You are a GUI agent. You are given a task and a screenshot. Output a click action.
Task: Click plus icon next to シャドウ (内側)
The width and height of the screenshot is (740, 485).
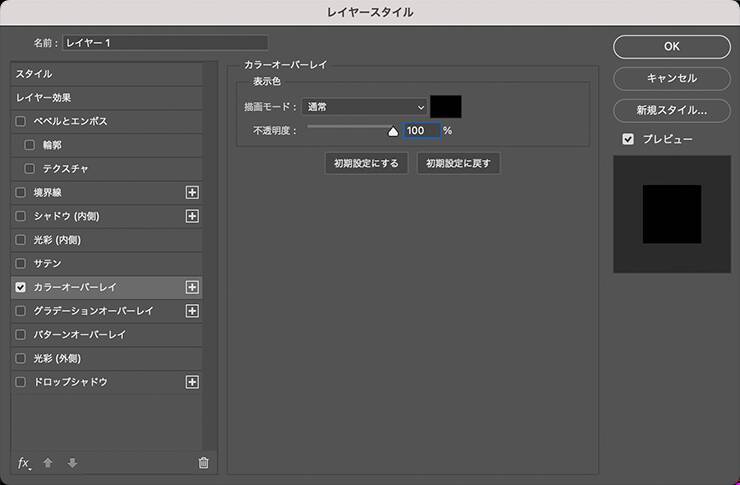coord(193,216)
